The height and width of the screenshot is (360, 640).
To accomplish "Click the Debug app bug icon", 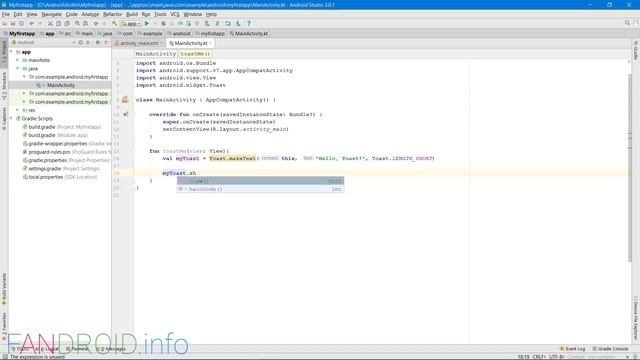I will pyautogui.click(x=163, y=24).
